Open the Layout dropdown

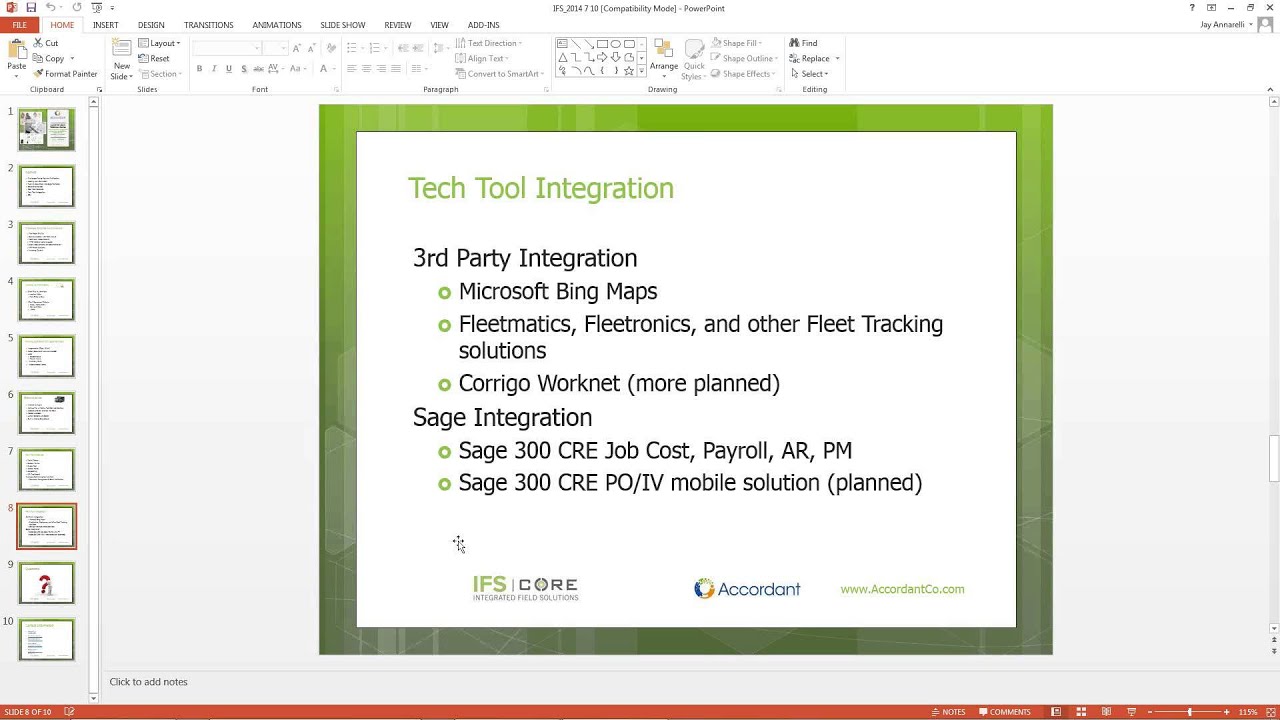click(x=159, y=43)
